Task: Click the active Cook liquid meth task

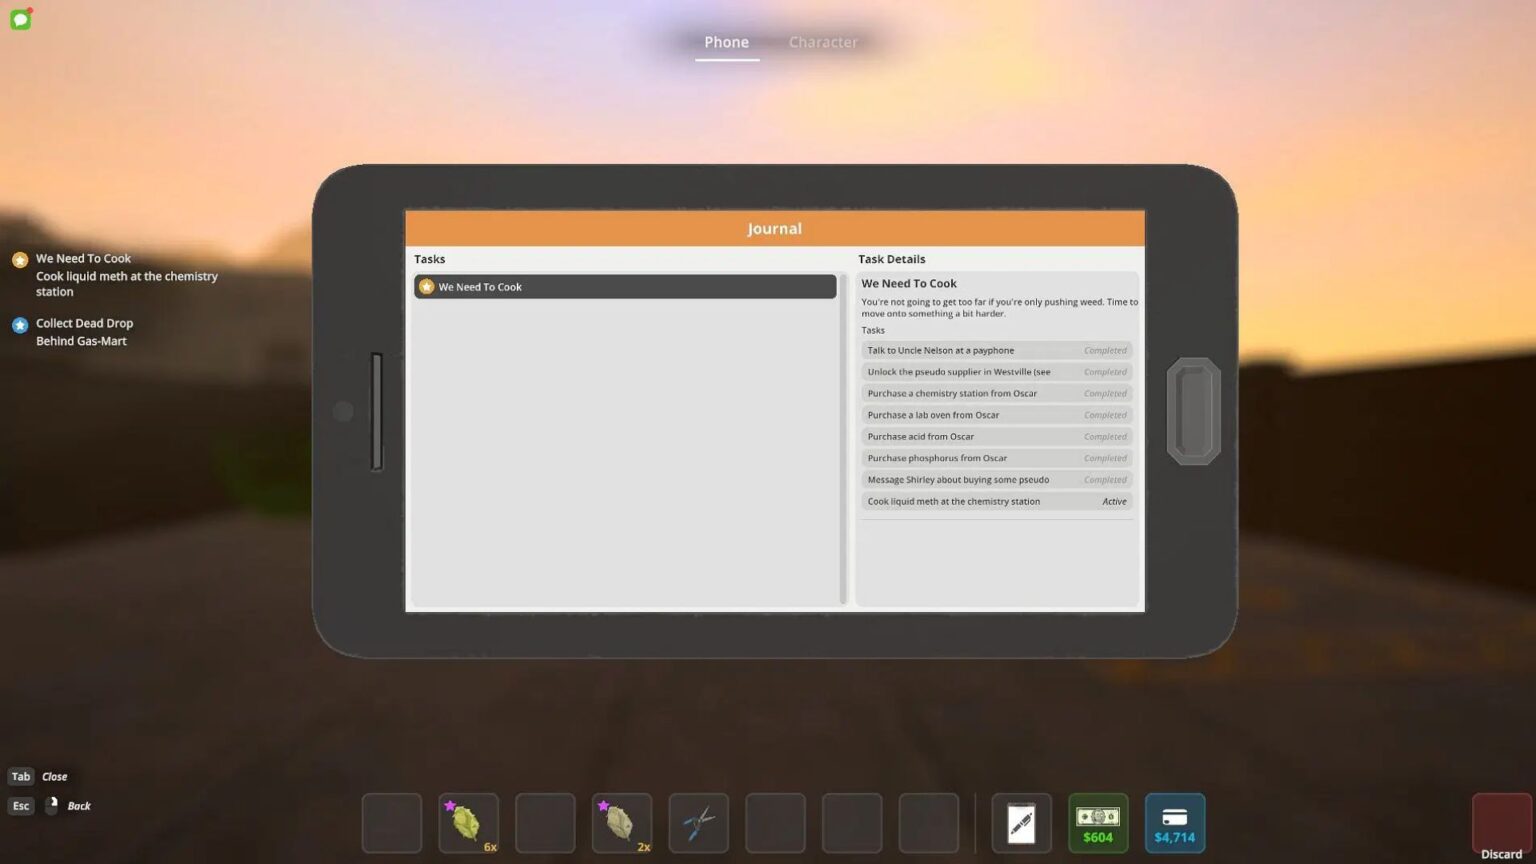Action: click(x=996, y=501)
